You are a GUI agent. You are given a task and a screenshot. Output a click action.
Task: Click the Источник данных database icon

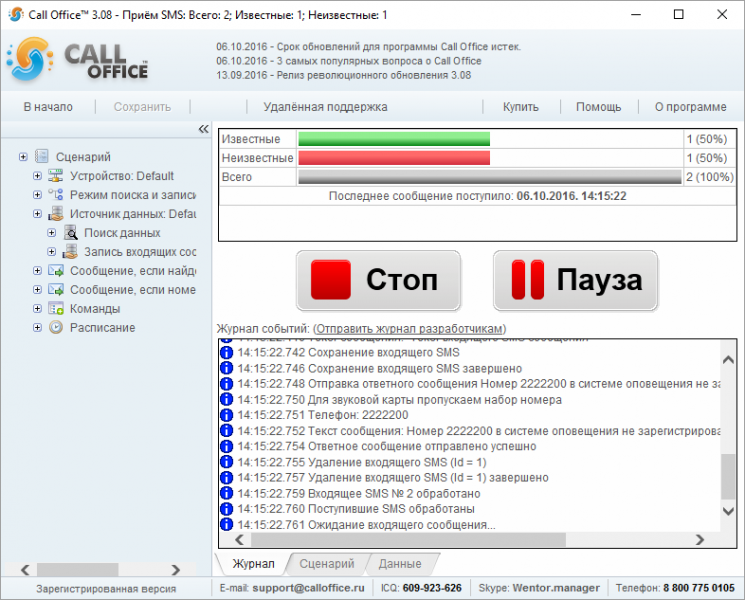(x=56, y=214)
